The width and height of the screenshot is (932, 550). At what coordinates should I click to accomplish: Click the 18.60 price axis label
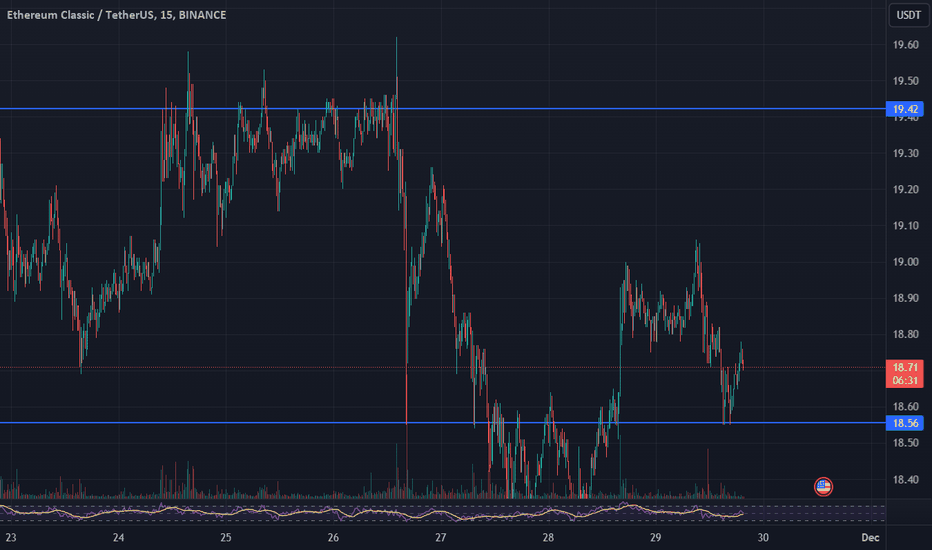click(905, 407)
